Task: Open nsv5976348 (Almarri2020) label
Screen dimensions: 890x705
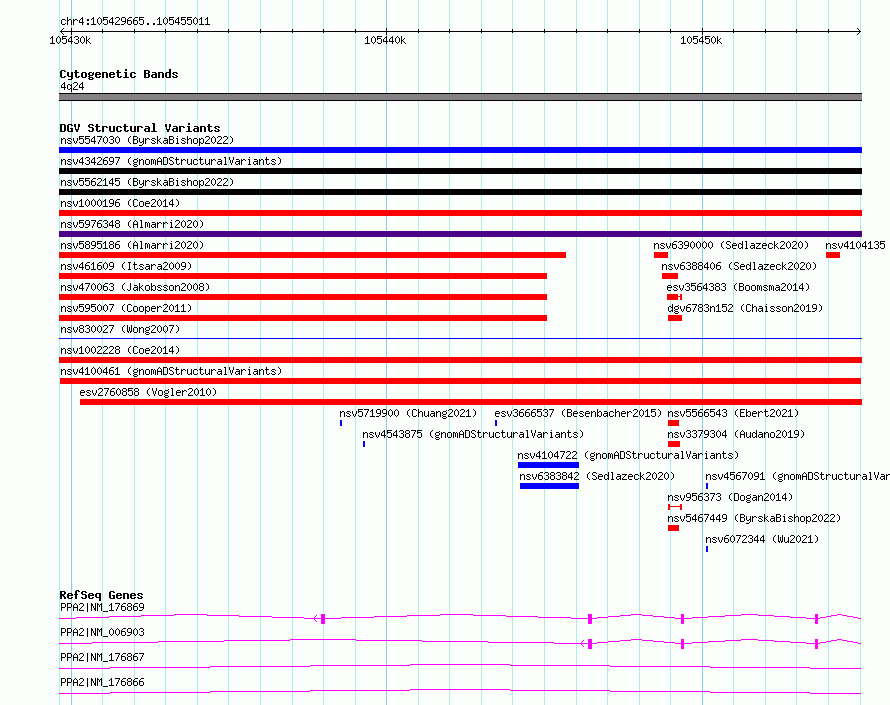Action: pos(132,224)
